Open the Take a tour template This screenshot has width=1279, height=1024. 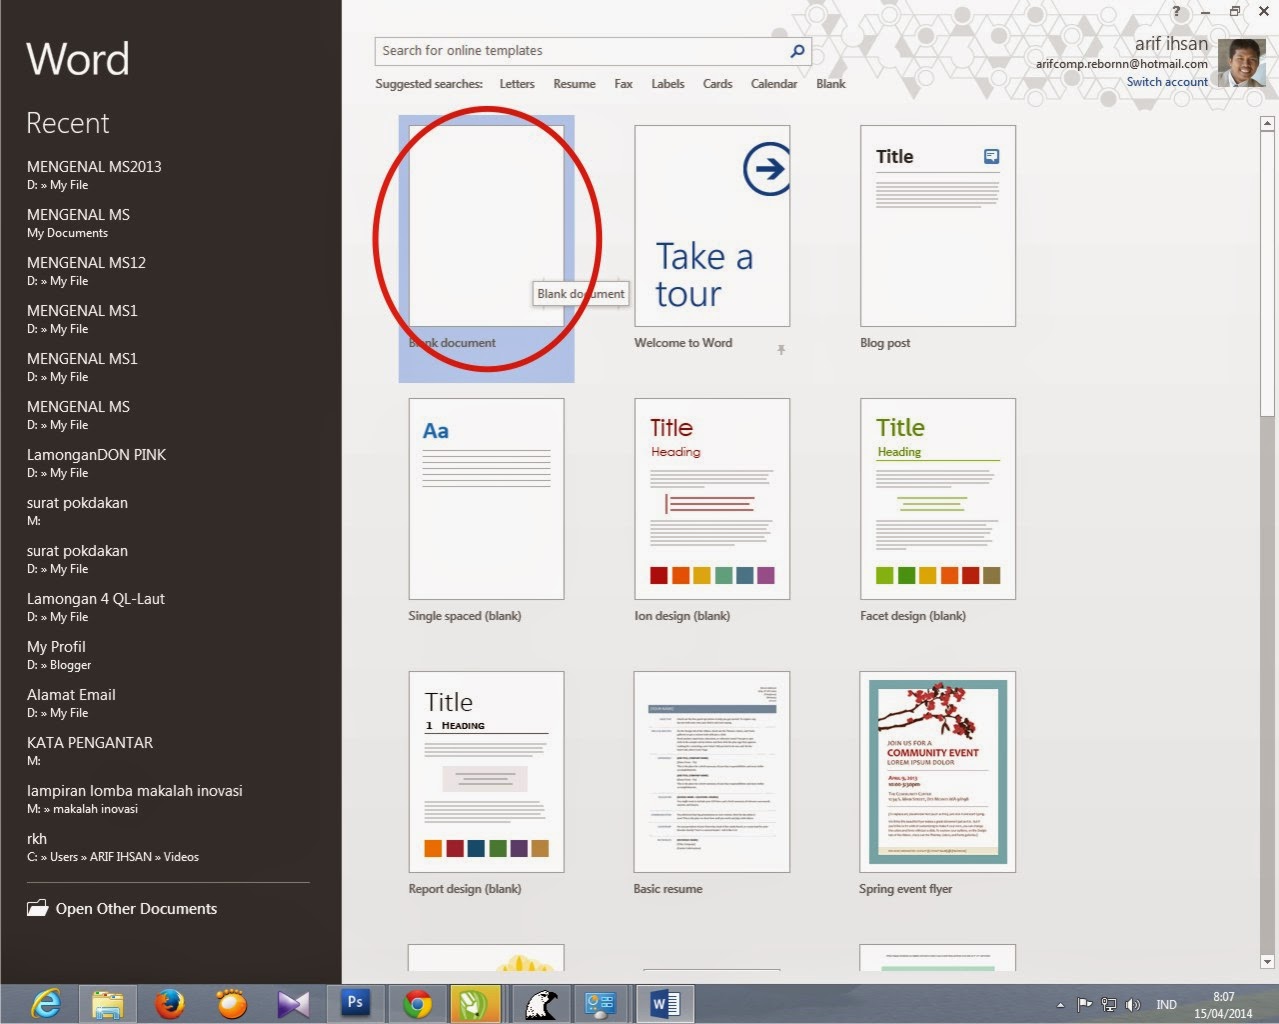tap(712, 226)
